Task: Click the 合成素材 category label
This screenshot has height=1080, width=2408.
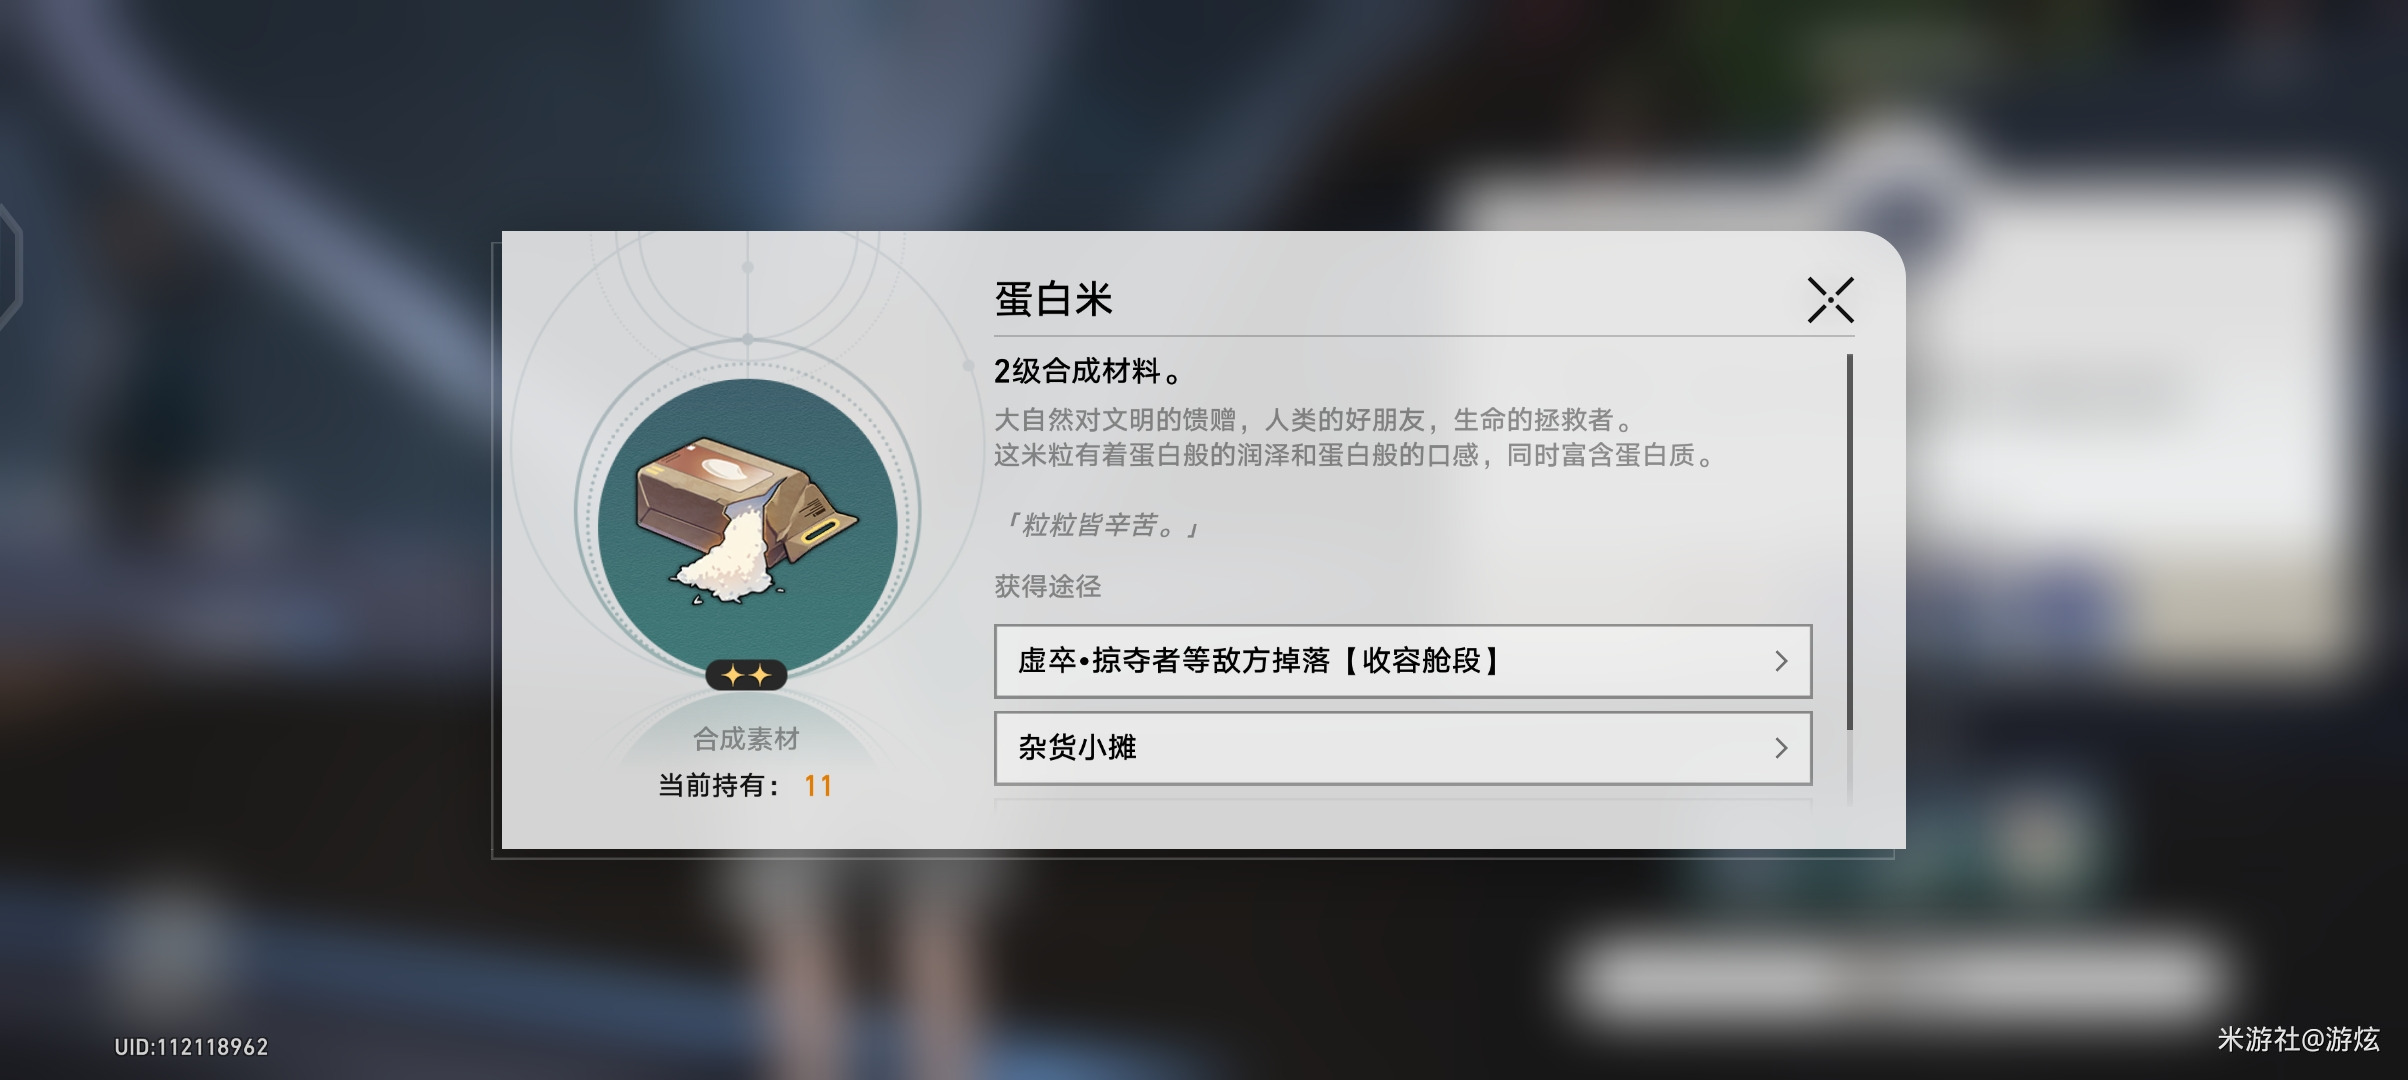Action: coord(746,739)
